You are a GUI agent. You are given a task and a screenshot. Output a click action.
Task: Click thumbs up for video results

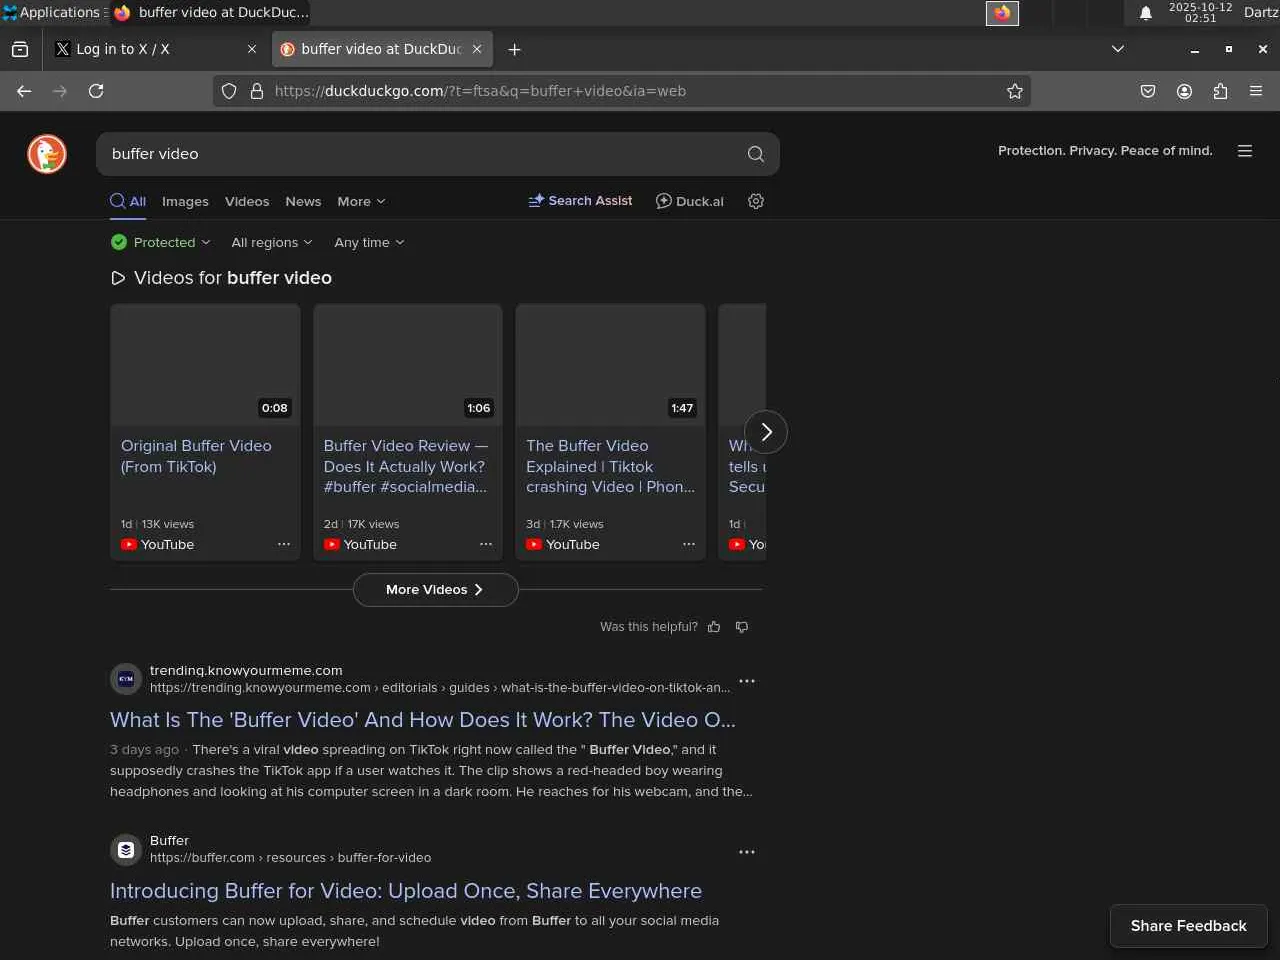click(714, 627)
